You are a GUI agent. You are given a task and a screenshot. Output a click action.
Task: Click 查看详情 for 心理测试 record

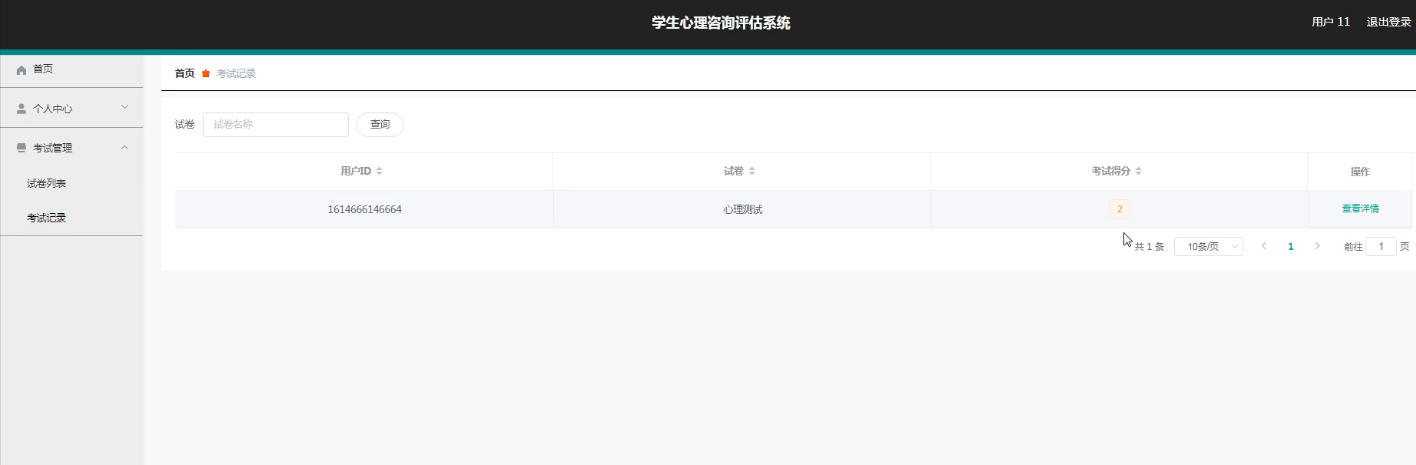coord(1360,209)
